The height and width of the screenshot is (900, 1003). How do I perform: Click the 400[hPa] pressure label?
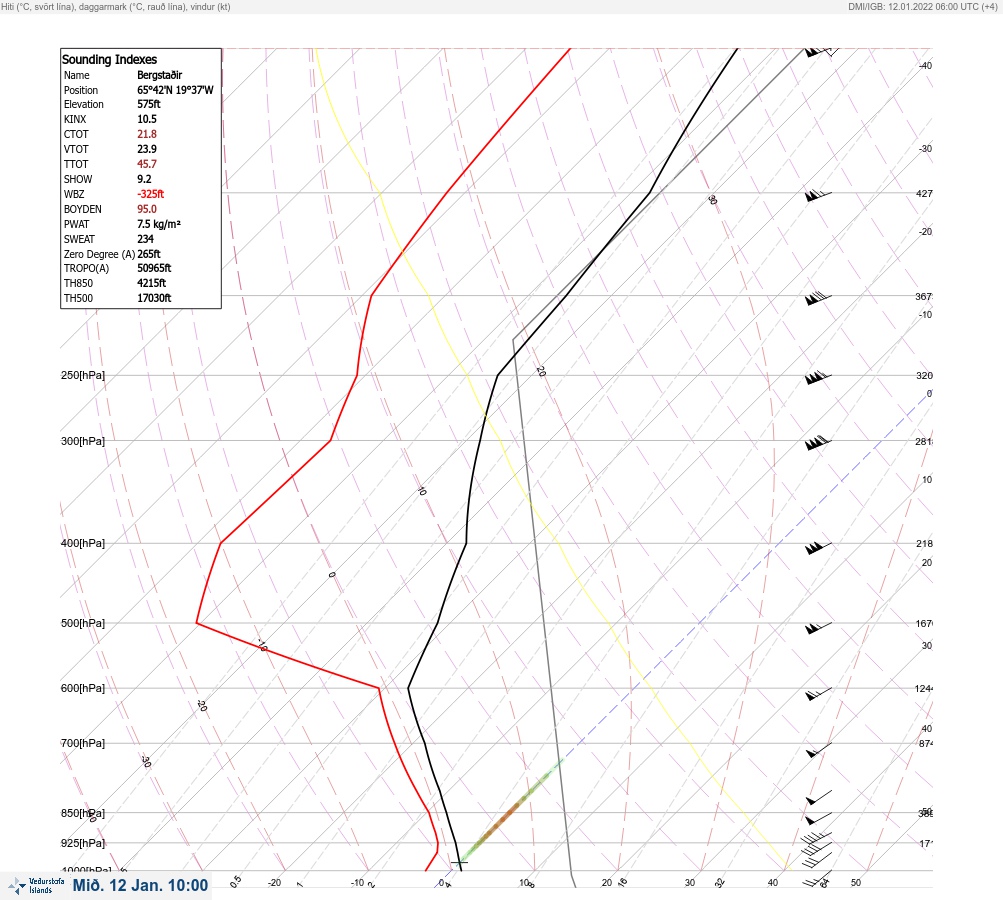point(83,543)
